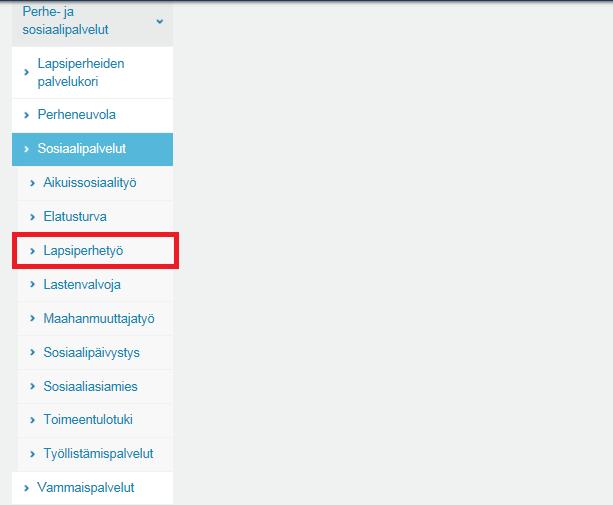Viewport: 613px width, 505px height.
Task: Click the arrow icon beside Sosiaalipäivystys
Action: pos(32,353)
